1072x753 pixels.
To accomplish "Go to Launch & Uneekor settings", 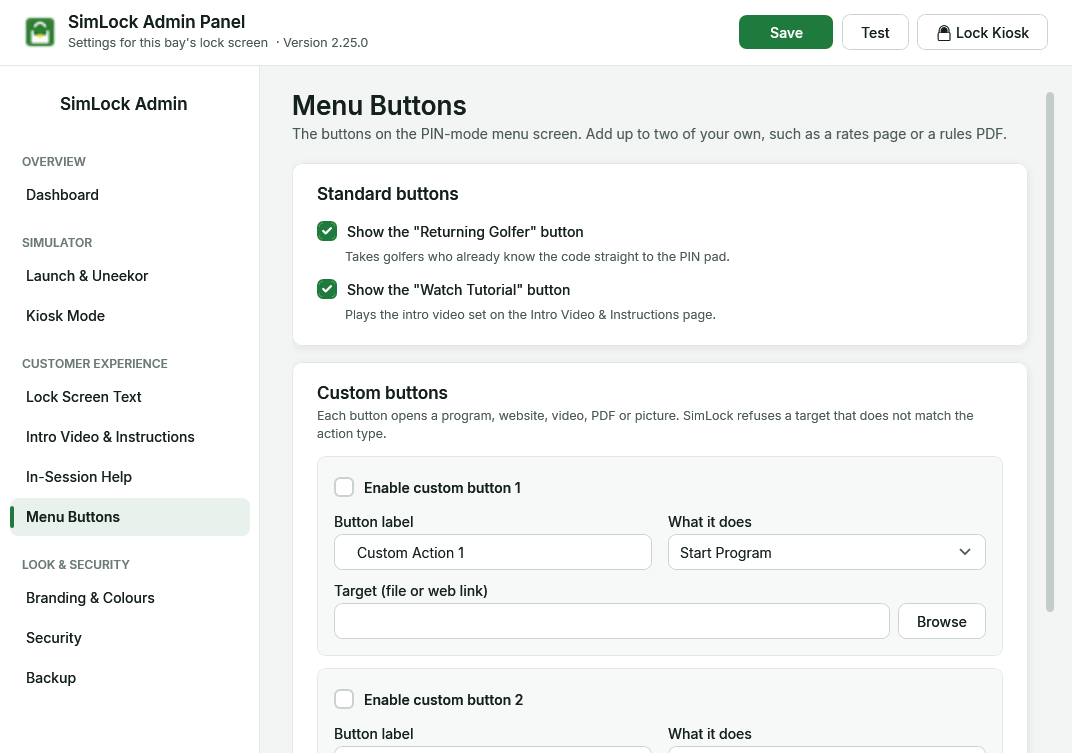I will (130, 276).
